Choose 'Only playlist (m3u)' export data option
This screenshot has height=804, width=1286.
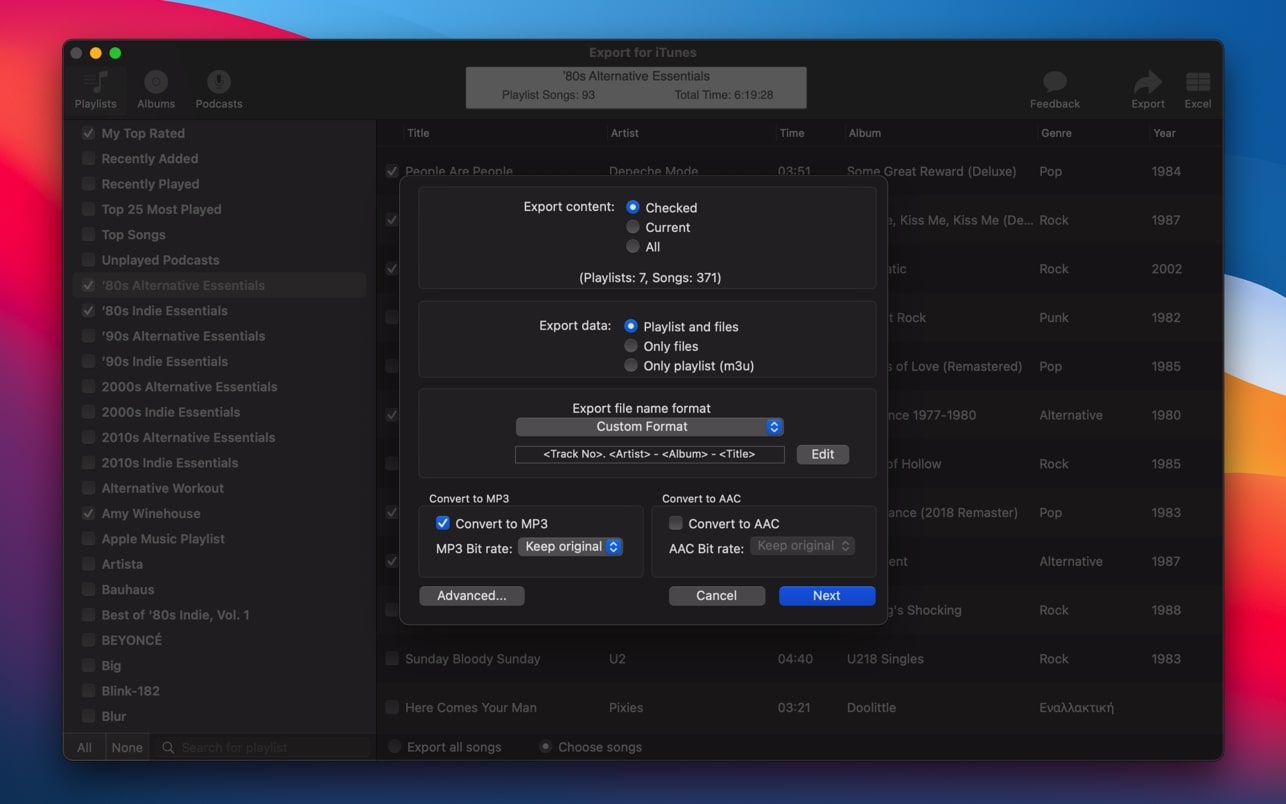pos(631,366)
